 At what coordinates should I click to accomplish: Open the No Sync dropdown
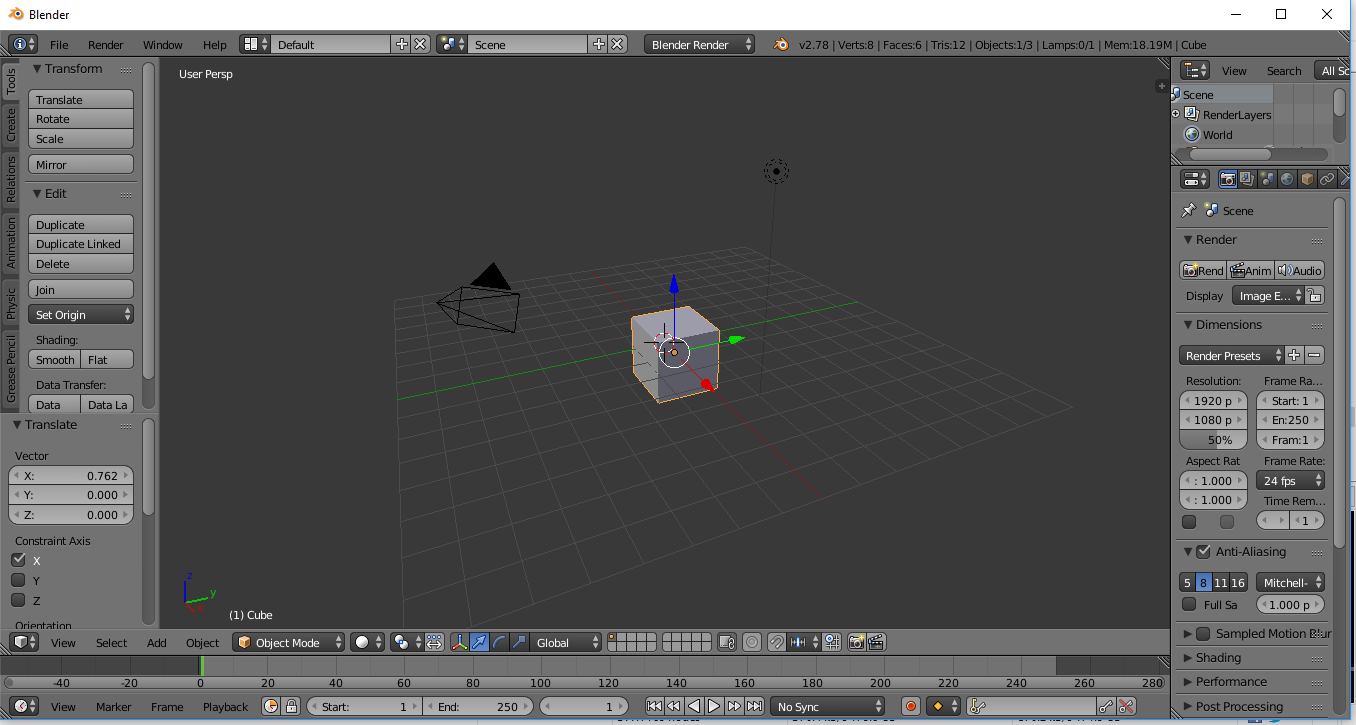828,706
